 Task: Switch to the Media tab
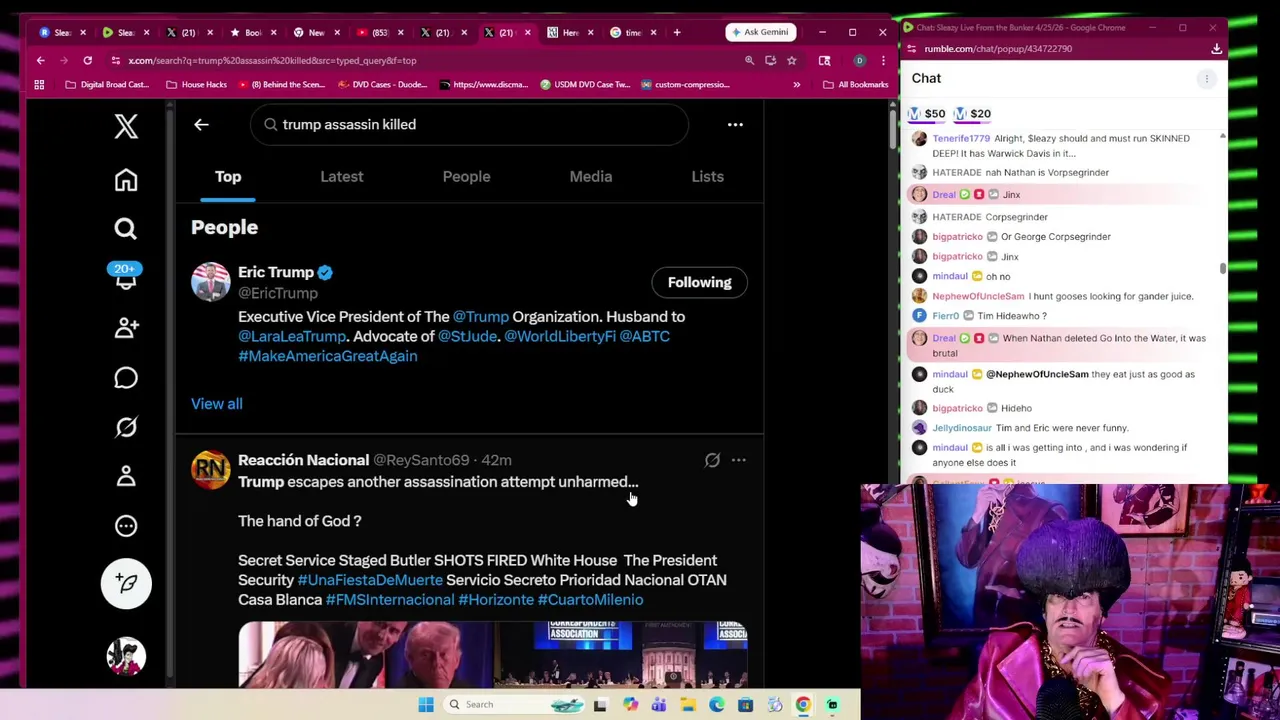[591, 177]
